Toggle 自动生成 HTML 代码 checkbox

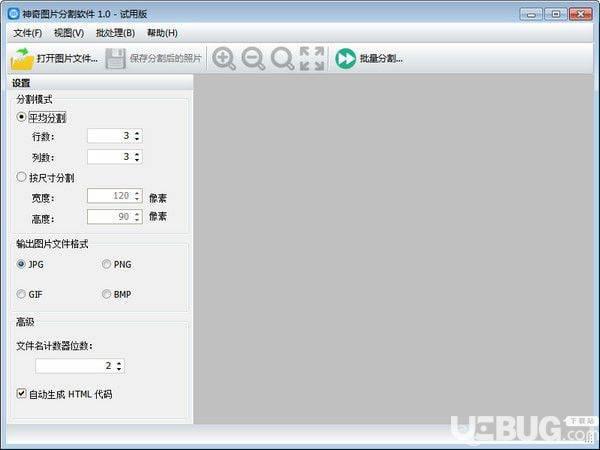(x=21, y=393)
